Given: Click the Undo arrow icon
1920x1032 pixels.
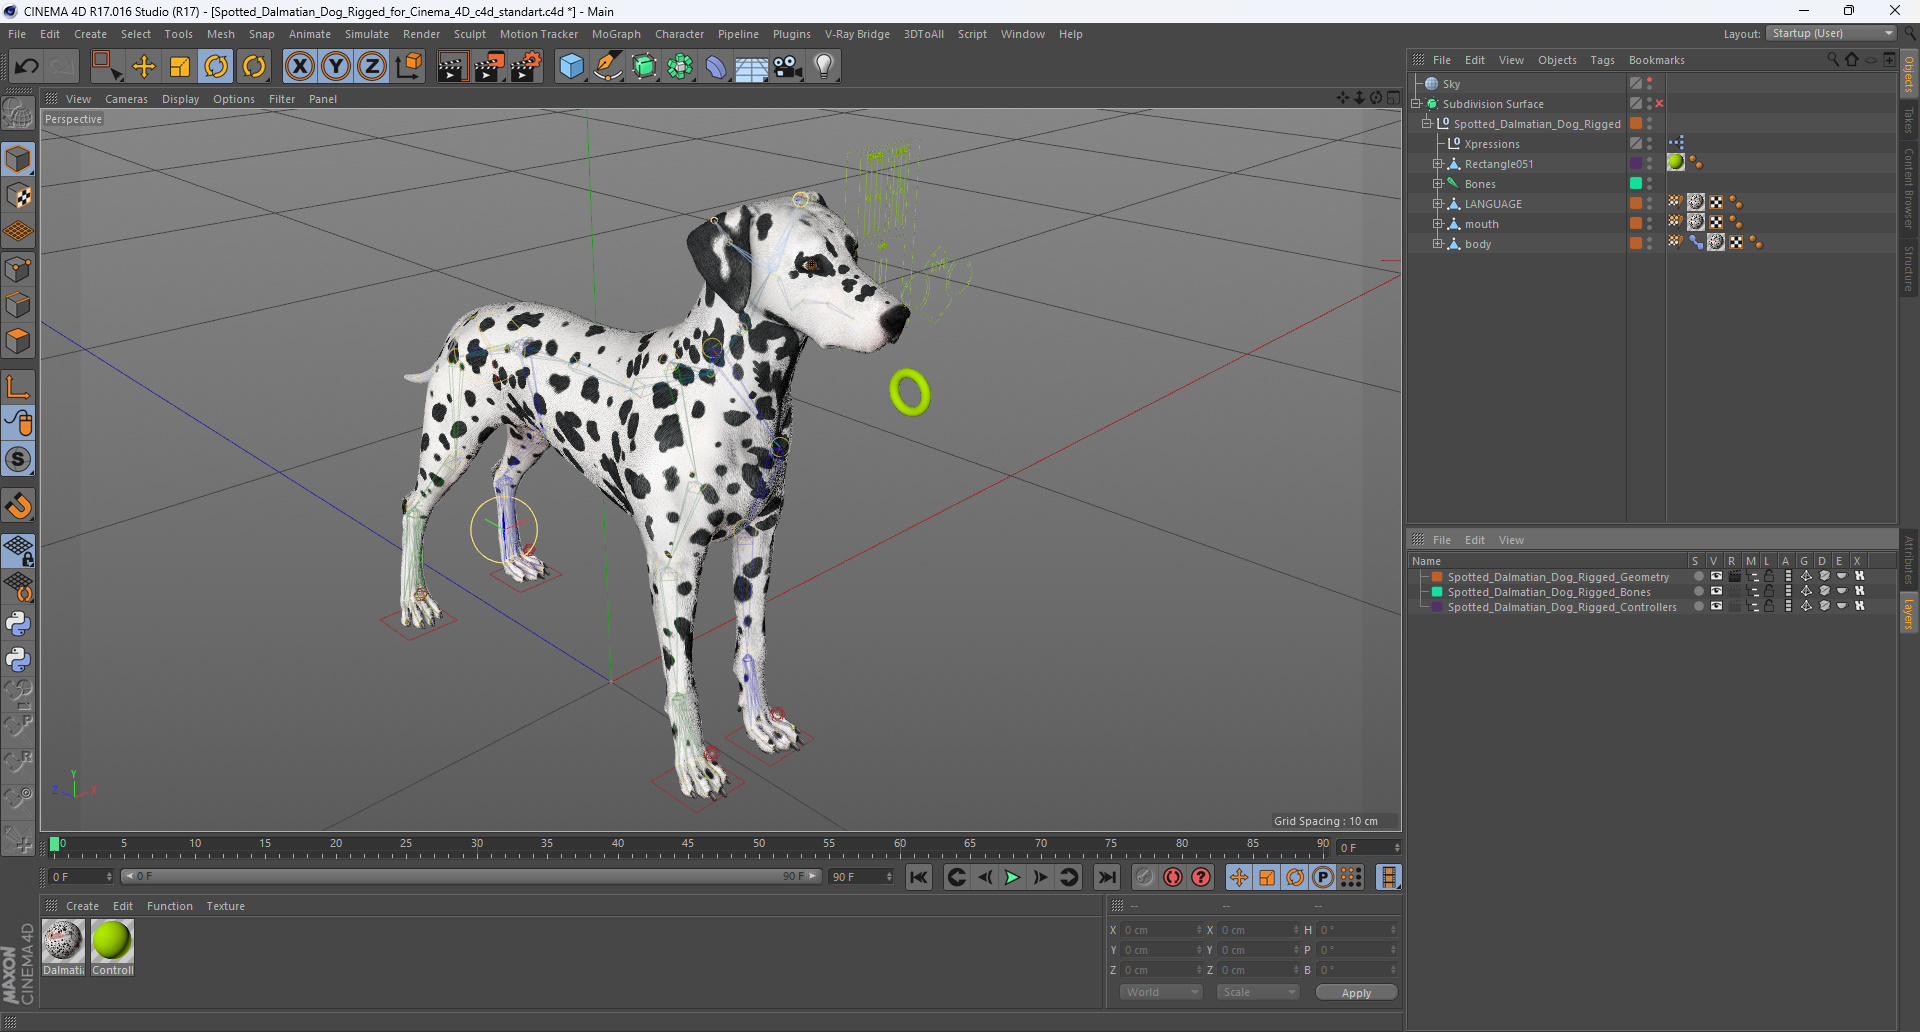Looking at the screenshot, I should 27,67.
